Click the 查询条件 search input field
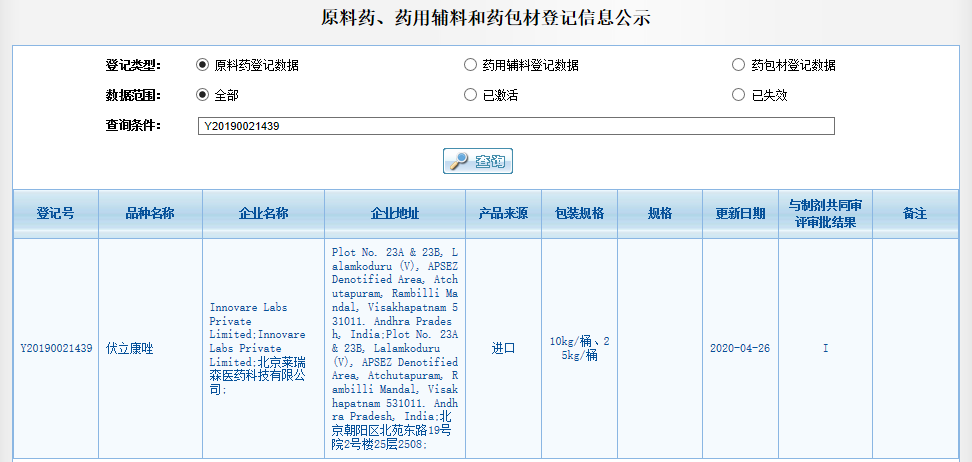Screen dimensions: 972x462 point(516,126)
